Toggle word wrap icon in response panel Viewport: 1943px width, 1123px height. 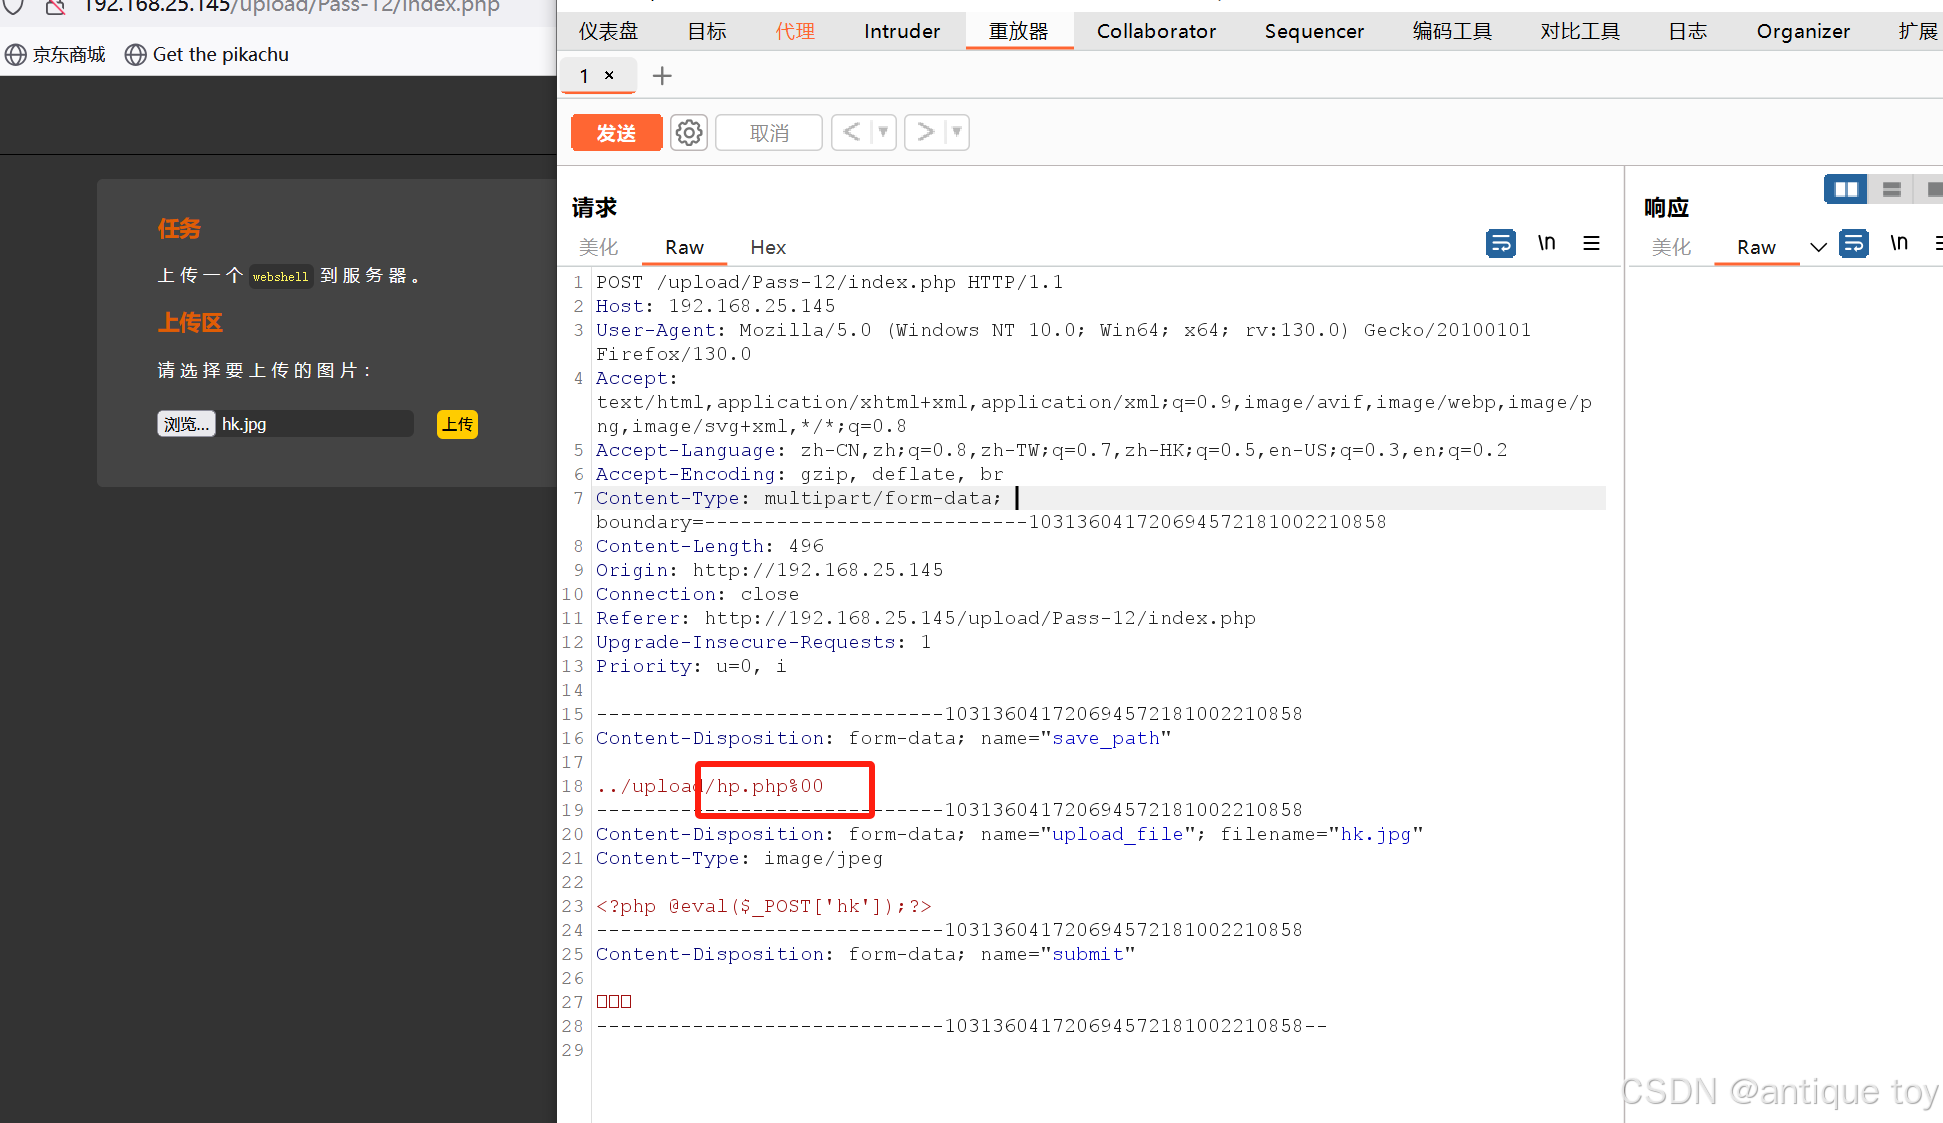pos(1854,243)
